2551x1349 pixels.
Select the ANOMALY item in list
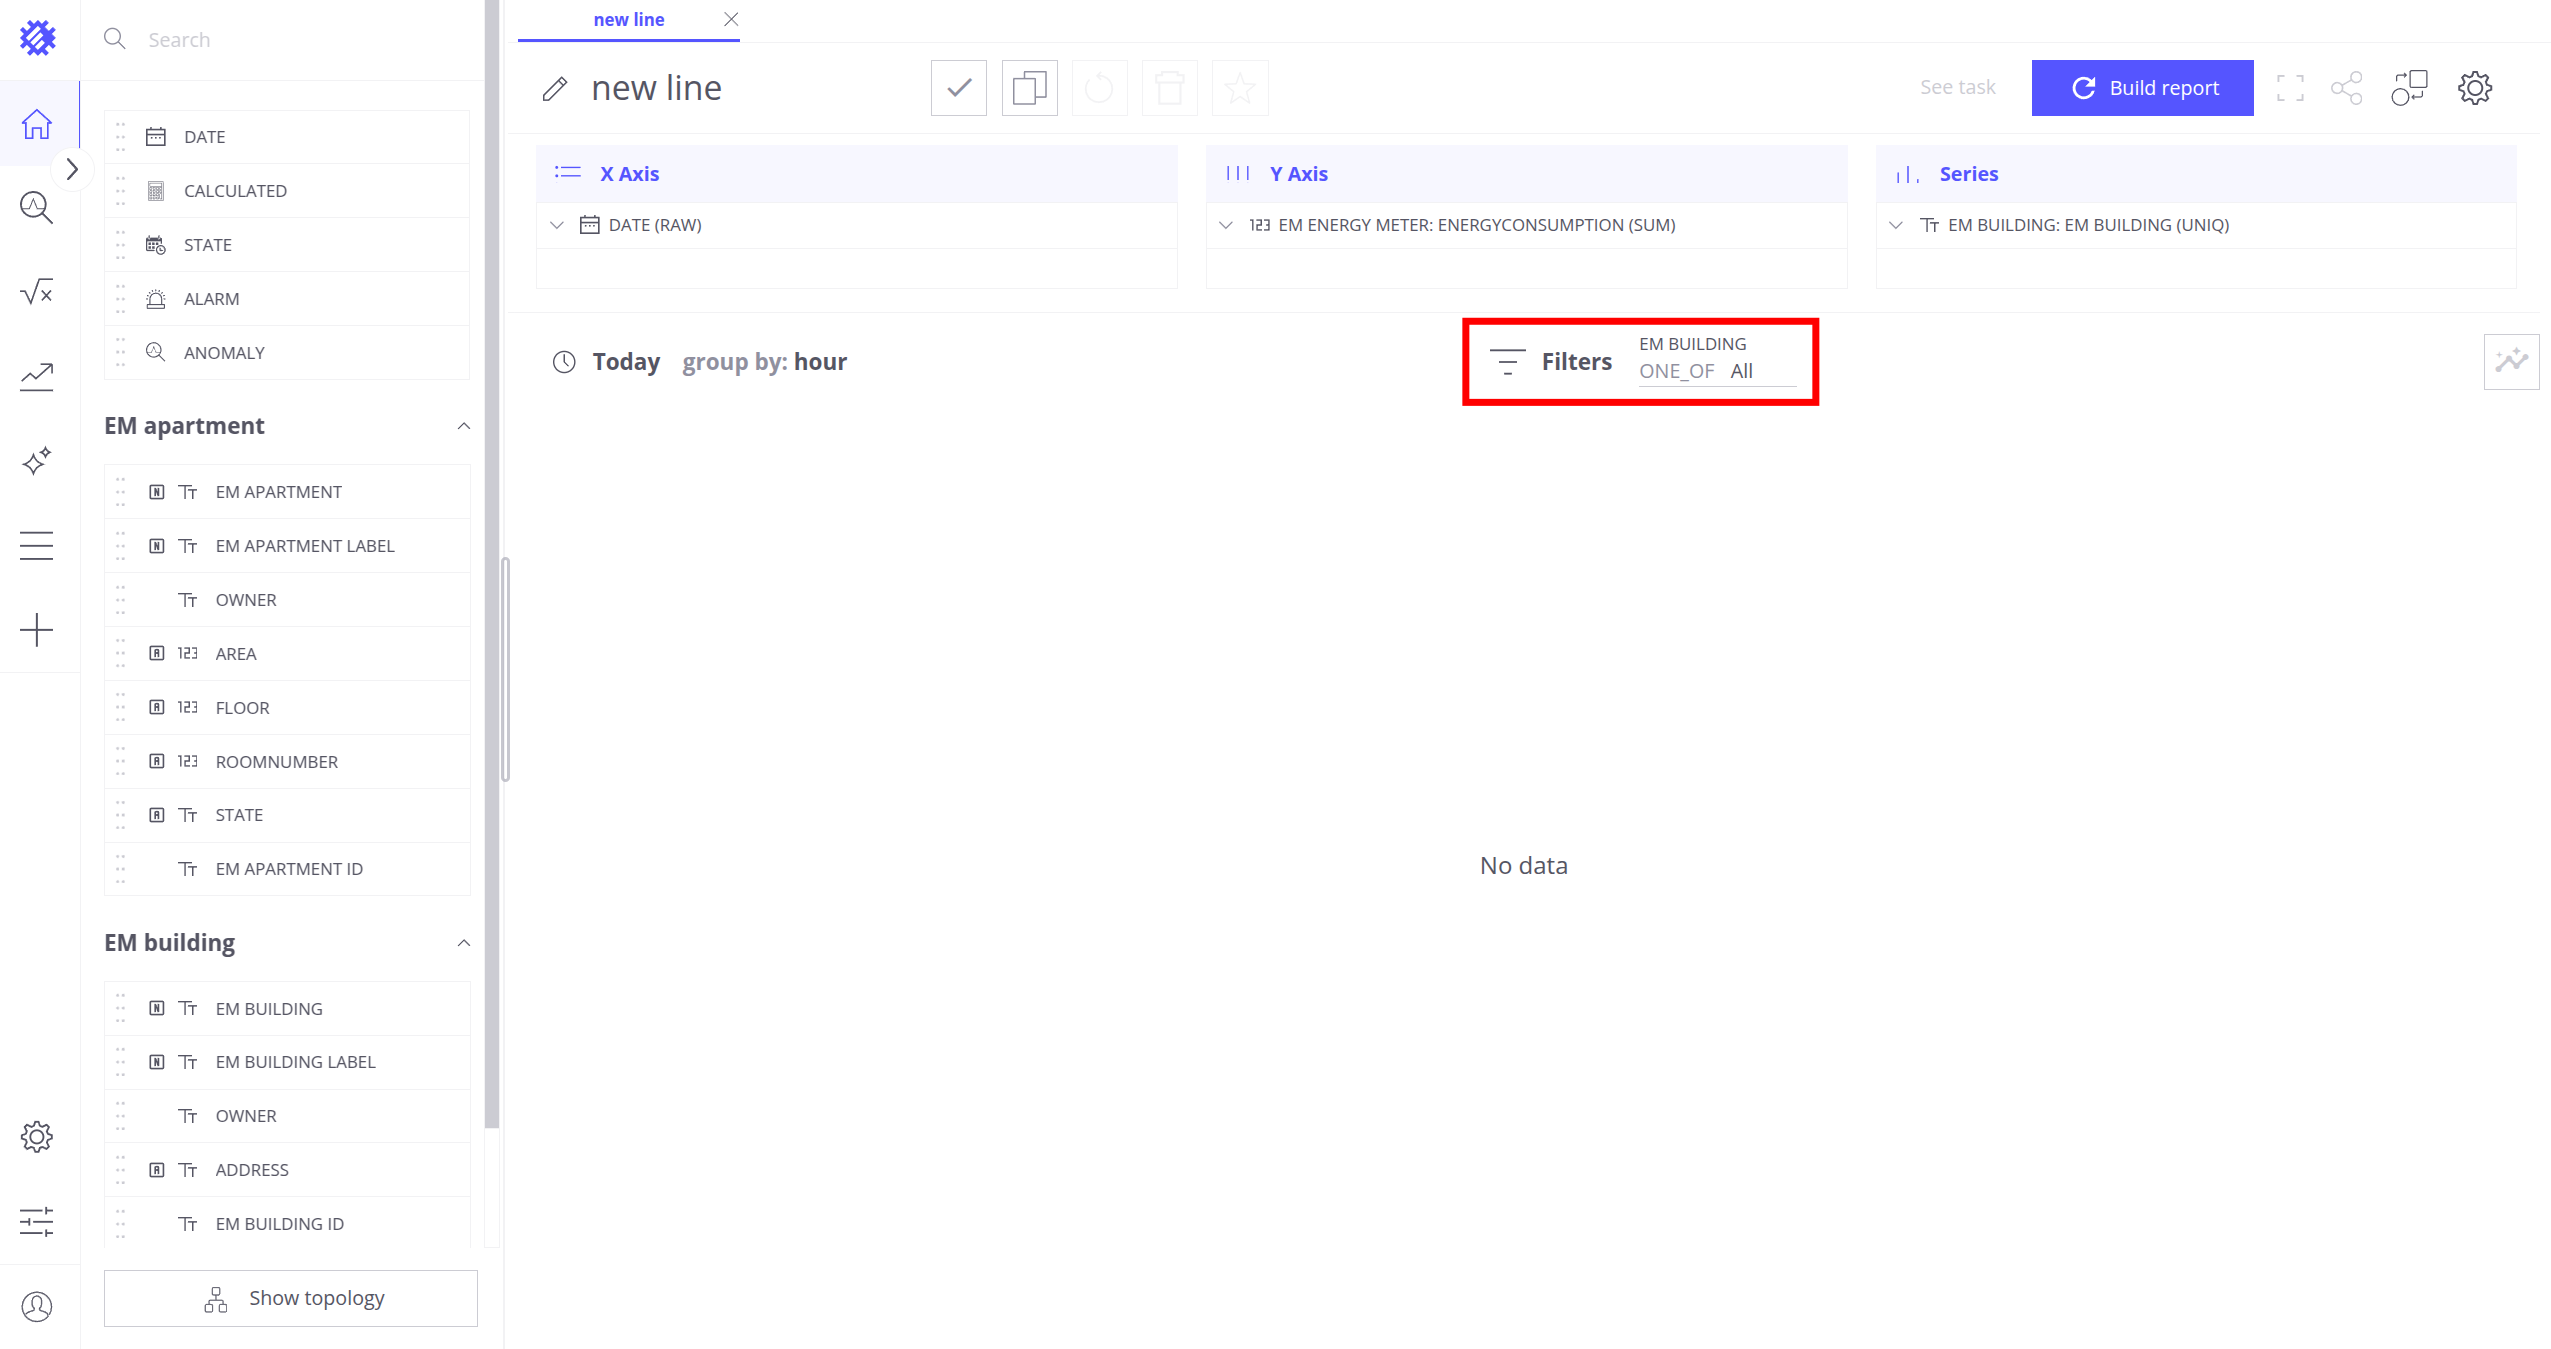224,353
